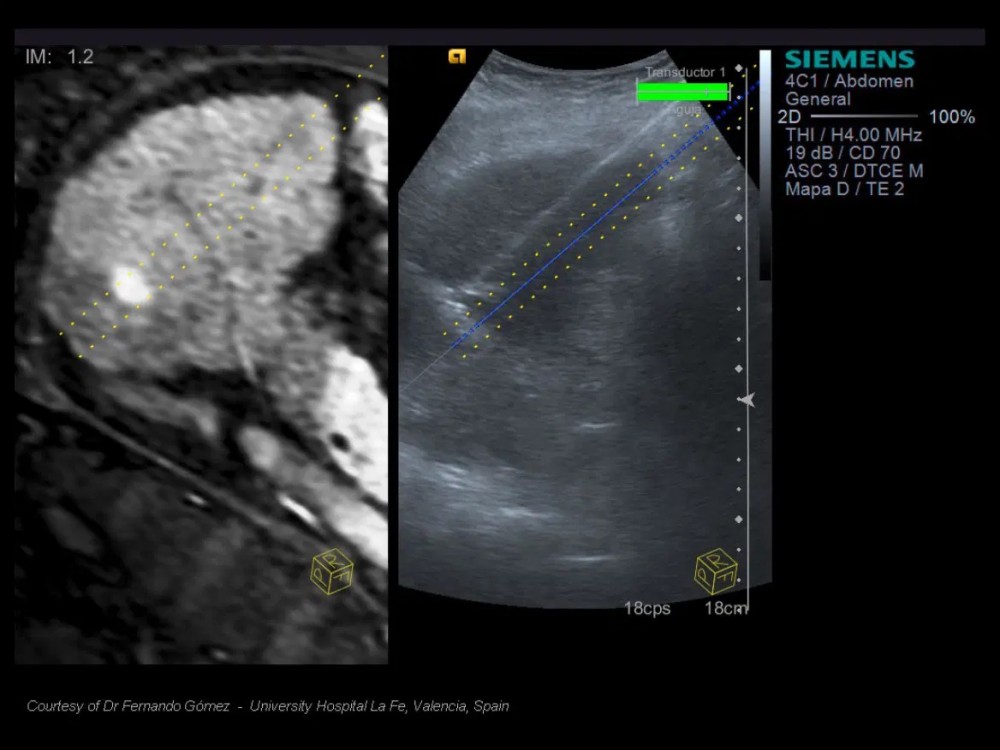Click the 100% power readout
1000x750 pixels.
point(951,117)
